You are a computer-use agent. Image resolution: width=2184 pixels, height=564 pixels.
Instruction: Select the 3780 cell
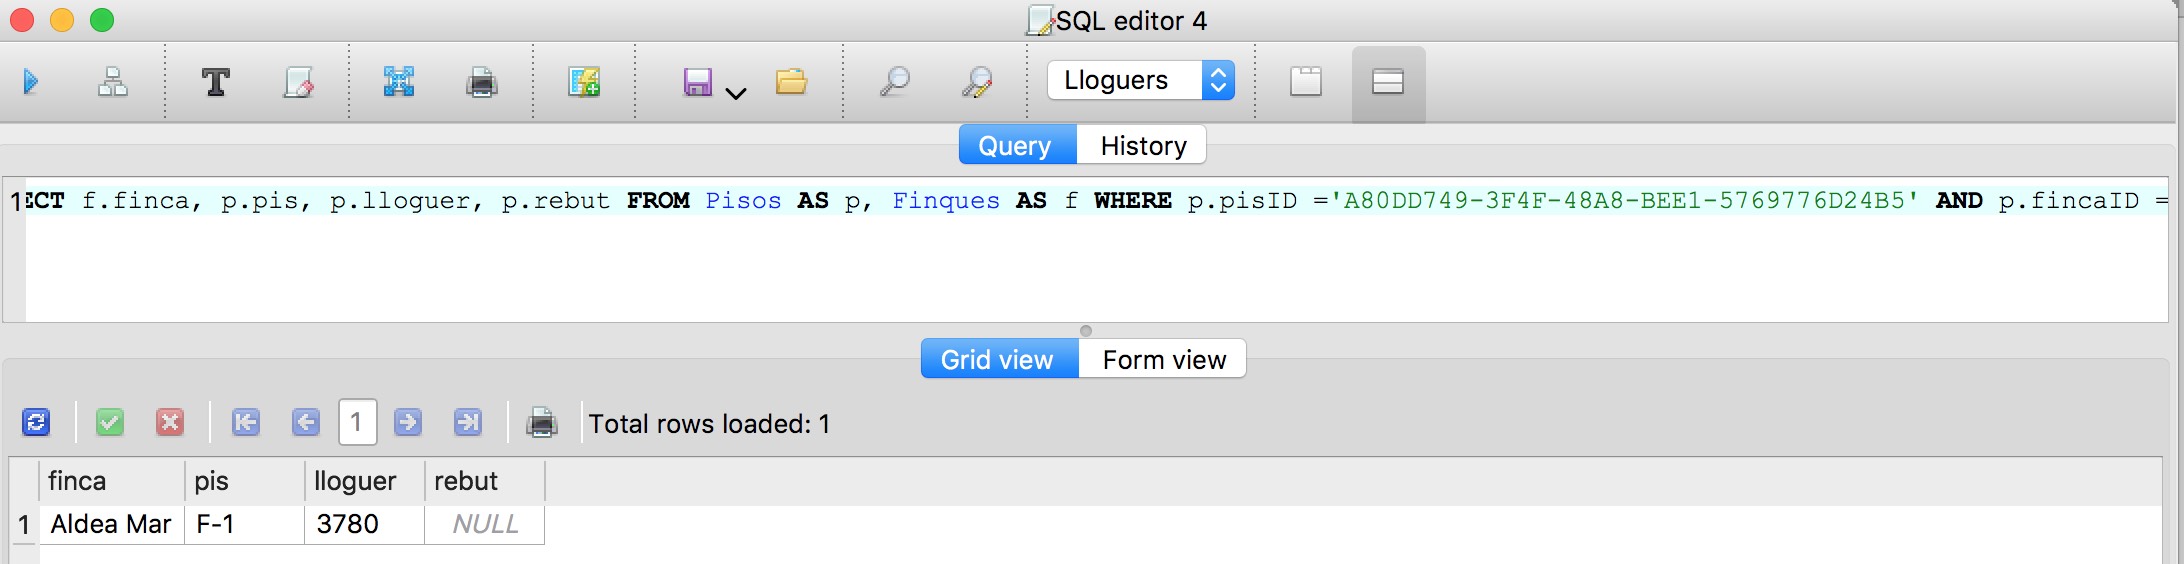point(364,524)
